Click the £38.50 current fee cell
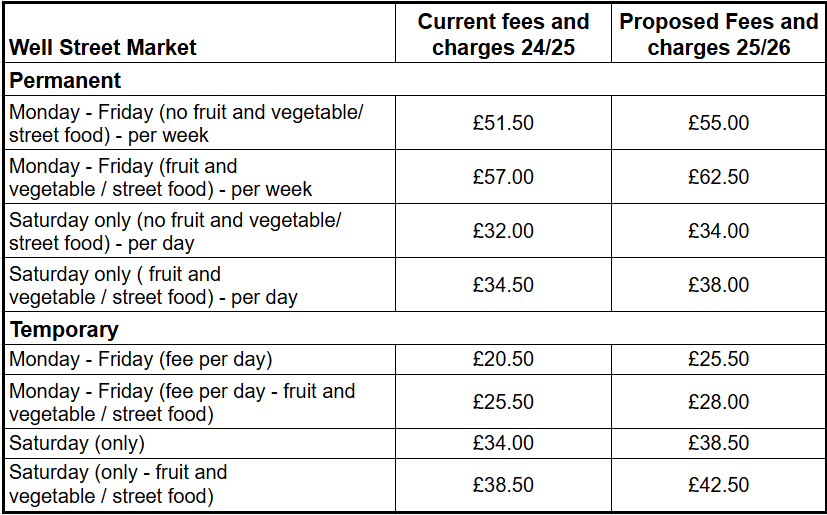This screenshot has height=515, width=827. tap(503, 485)
